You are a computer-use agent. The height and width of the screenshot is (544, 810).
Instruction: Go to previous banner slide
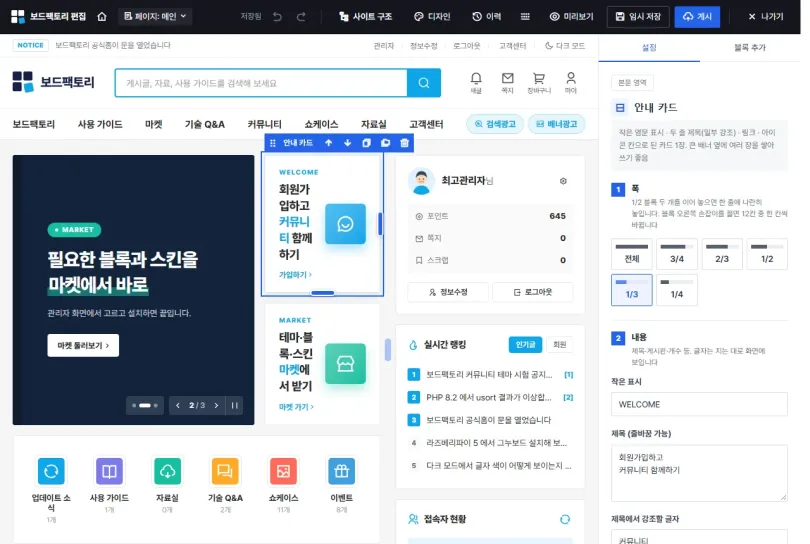pos(178,406)
